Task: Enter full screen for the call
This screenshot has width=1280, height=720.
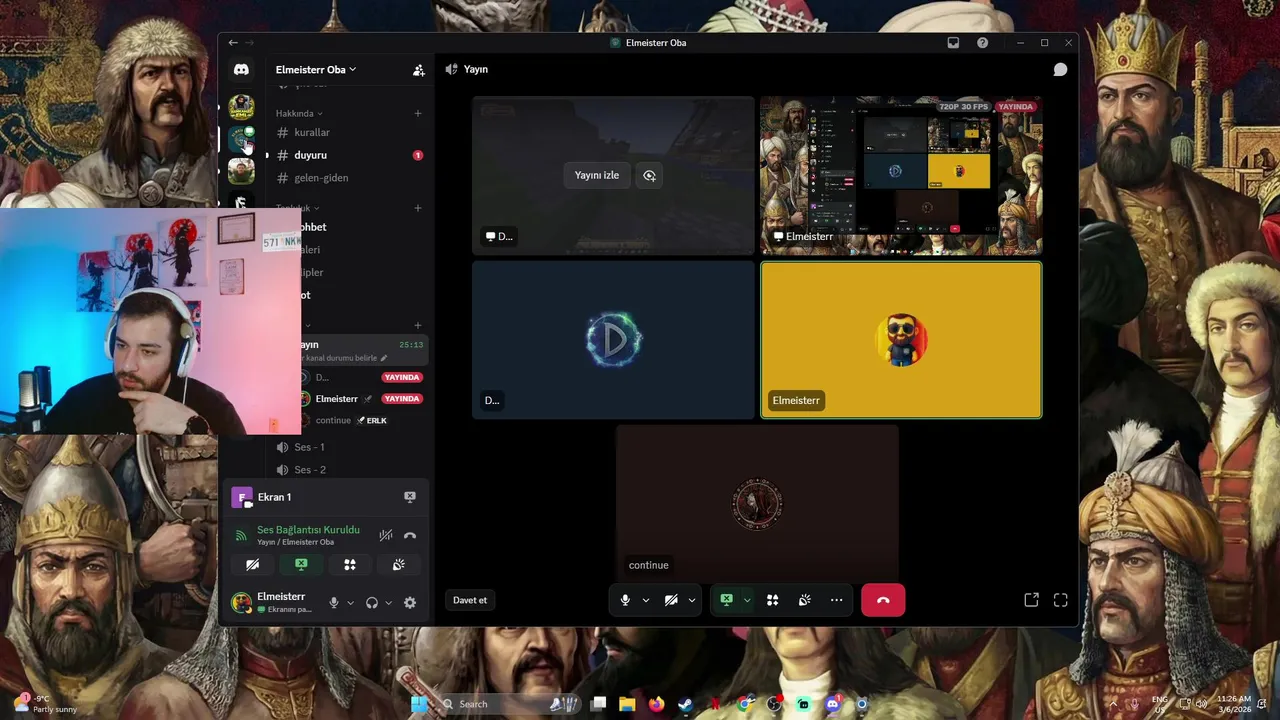Action: pyautogui.click(x=1060, y=600)
